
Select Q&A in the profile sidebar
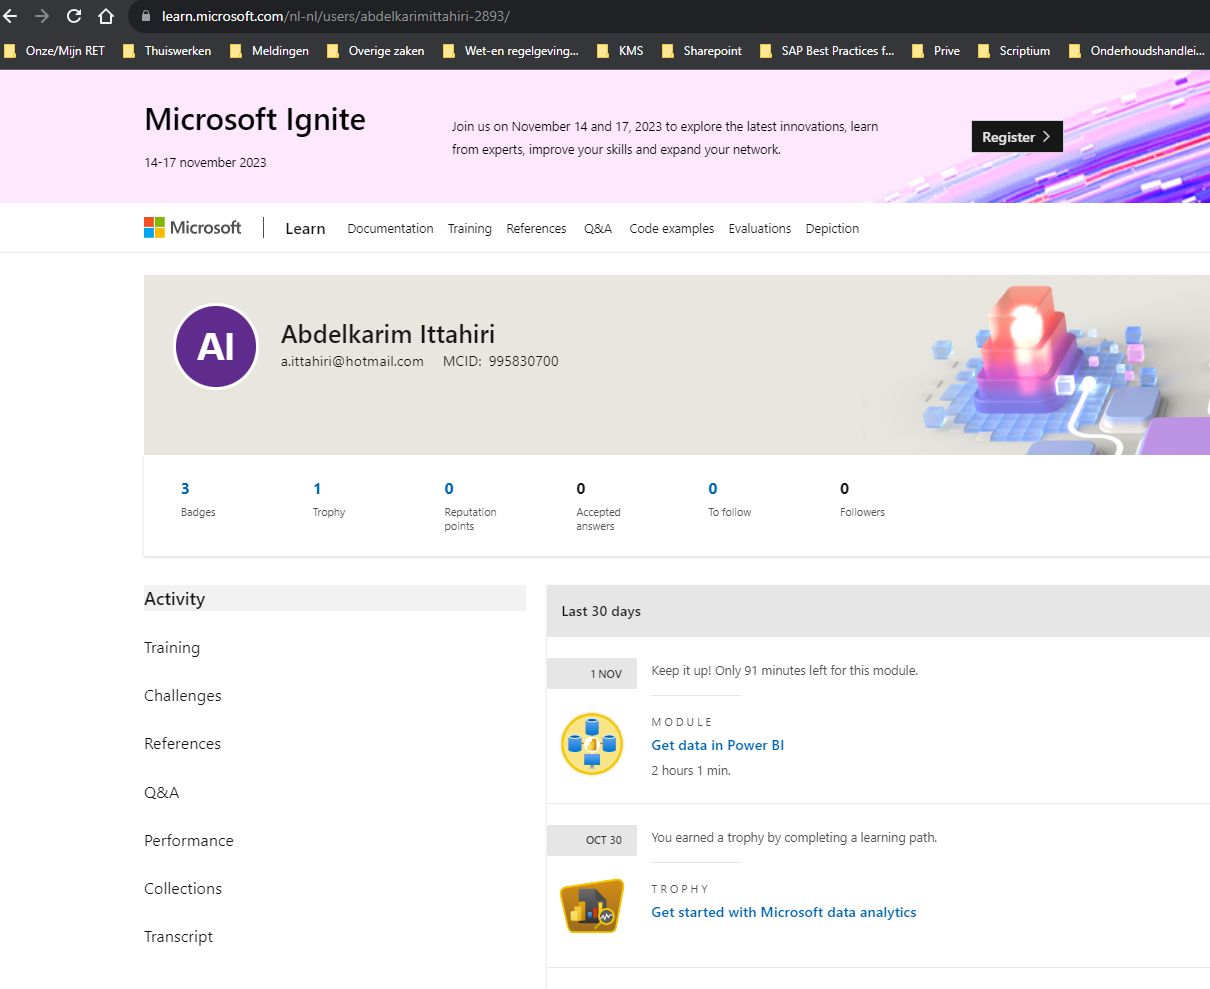tap(161, 793)
